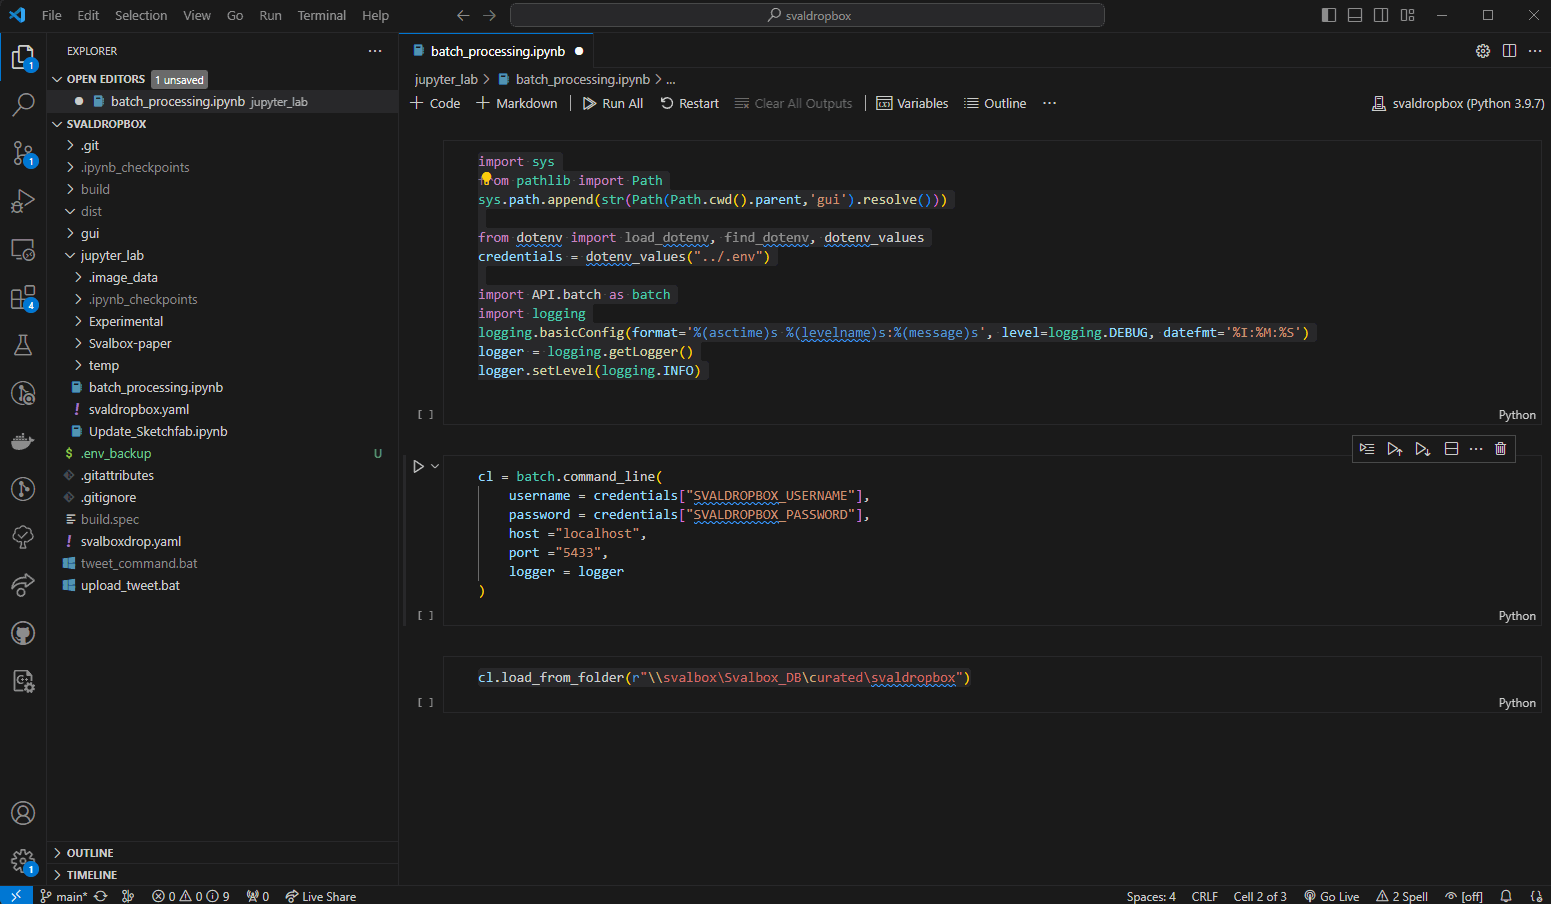Open Live Share from status bar
1551x904 pixels.
pos(320,896)
